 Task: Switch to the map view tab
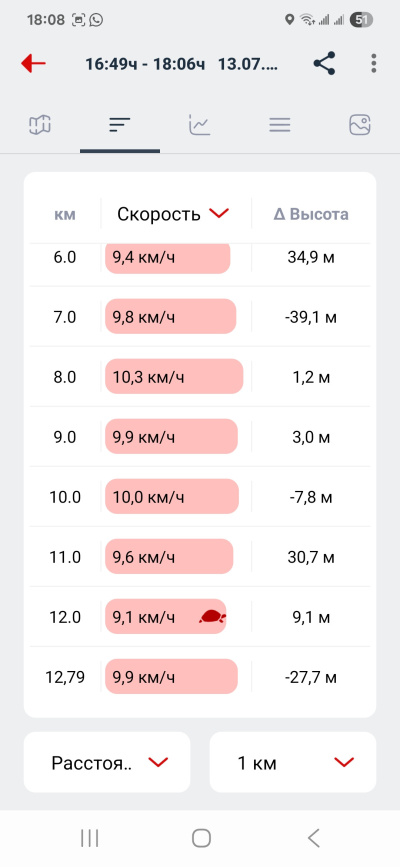[40, 125]
